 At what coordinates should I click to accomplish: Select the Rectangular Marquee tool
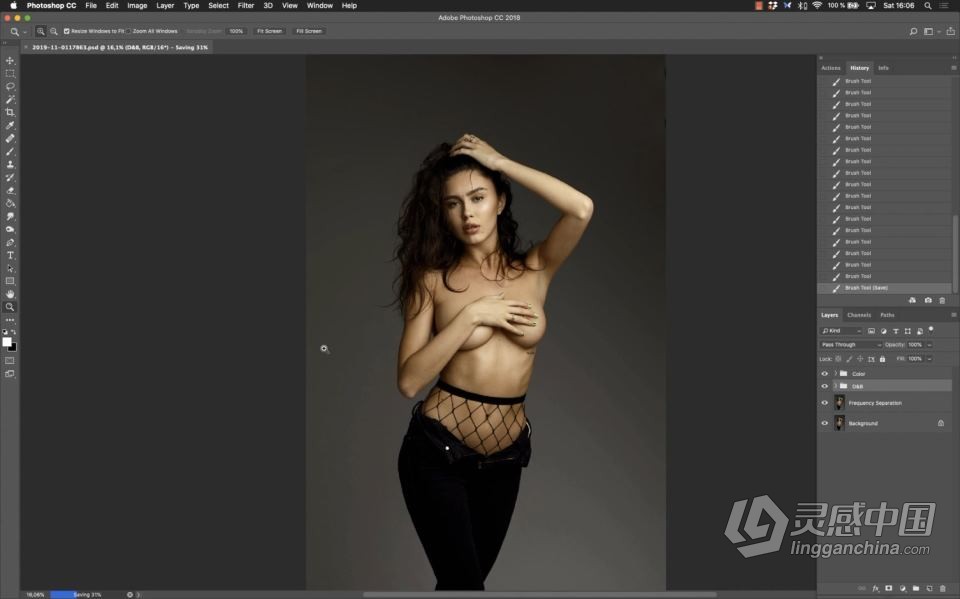[x=10, y=73]
